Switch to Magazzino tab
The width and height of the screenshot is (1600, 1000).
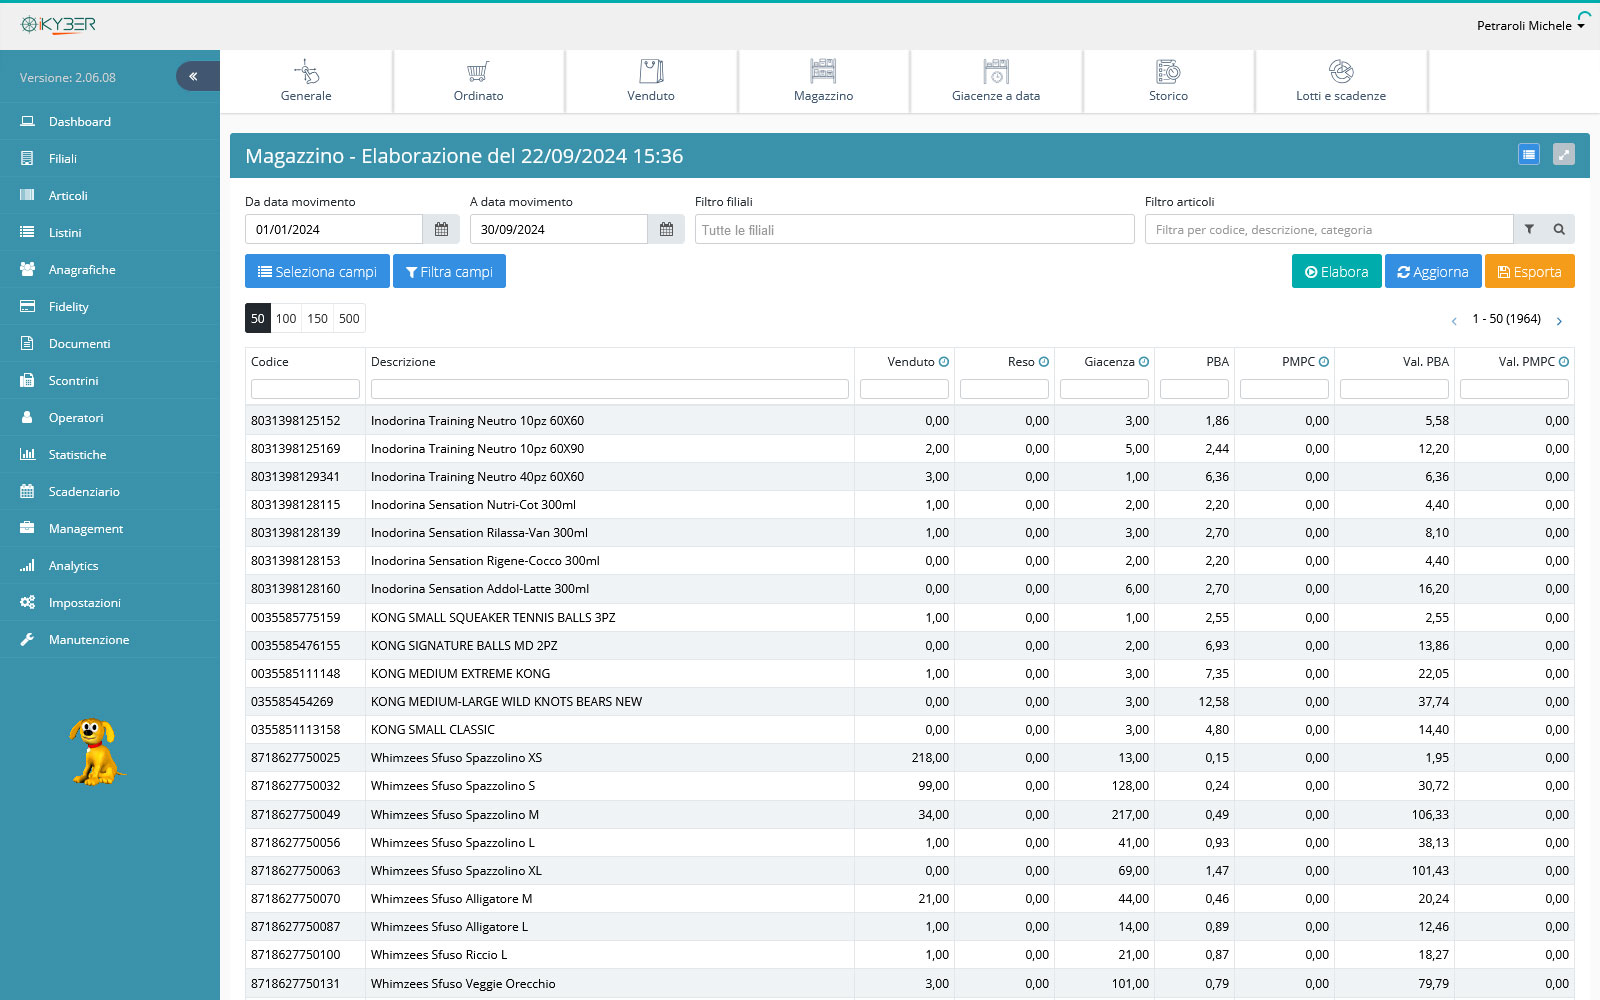coord(824,82)
